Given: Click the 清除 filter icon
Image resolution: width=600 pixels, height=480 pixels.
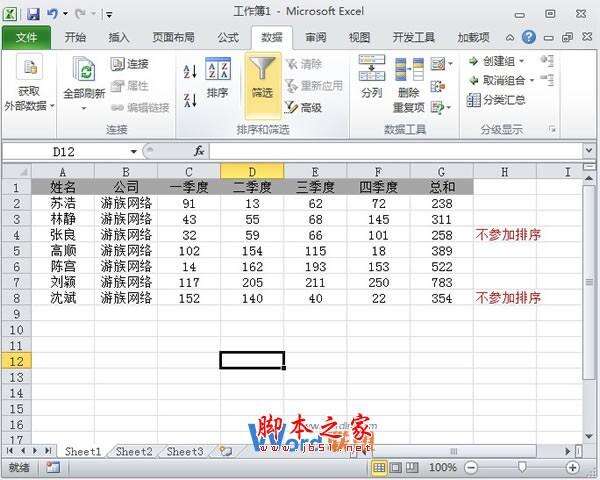Looking at the screenshot, I should pos(292,64).
